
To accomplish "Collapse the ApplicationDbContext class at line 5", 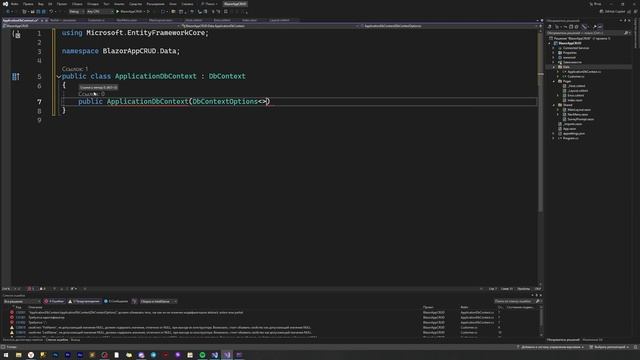I will [59, 76].
